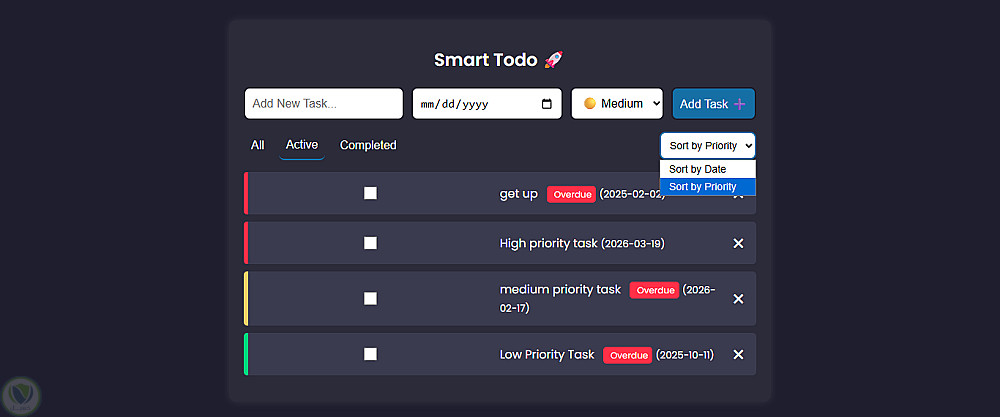Focus the Add New Task input field
Viewport: 1000px width, 417px height.
pyautogui.click(x=323, y=104)
